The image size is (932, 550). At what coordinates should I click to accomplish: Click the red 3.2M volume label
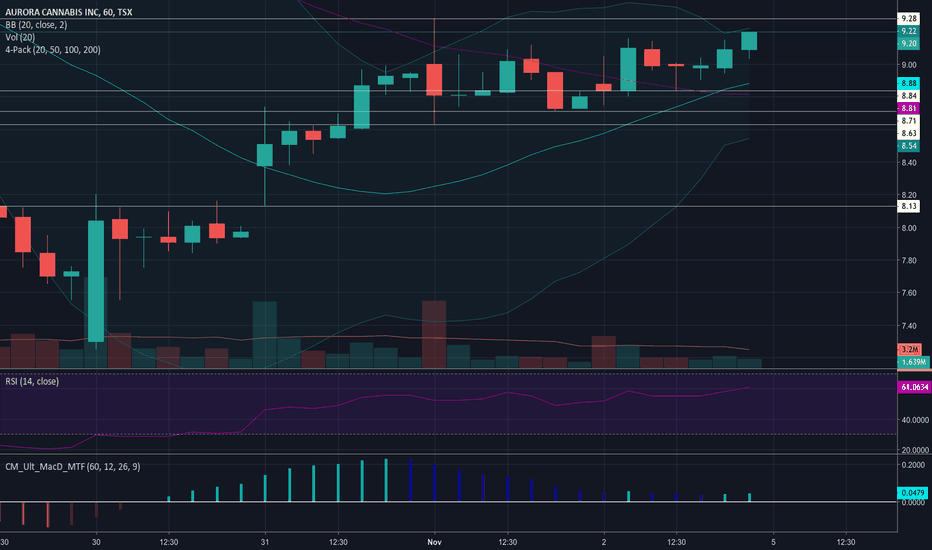point(909,350)
